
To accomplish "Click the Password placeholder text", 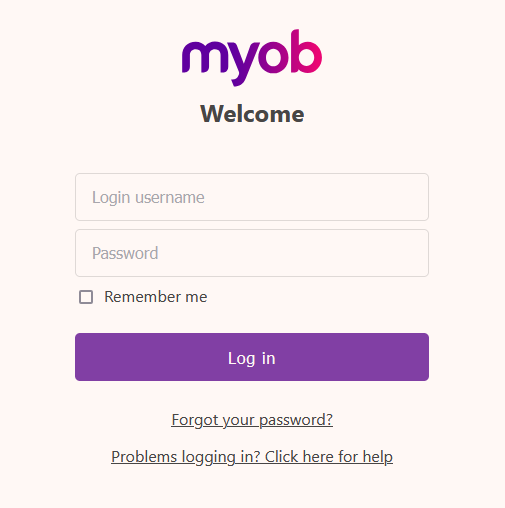I will click(125, 253).
